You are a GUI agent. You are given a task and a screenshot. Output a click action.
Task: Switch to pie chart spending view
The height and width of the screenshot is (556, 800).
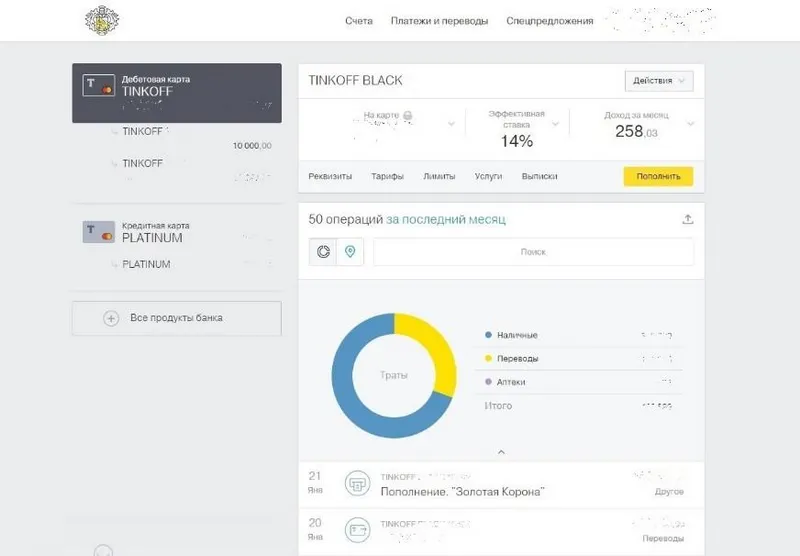click(x=323, y=252)
